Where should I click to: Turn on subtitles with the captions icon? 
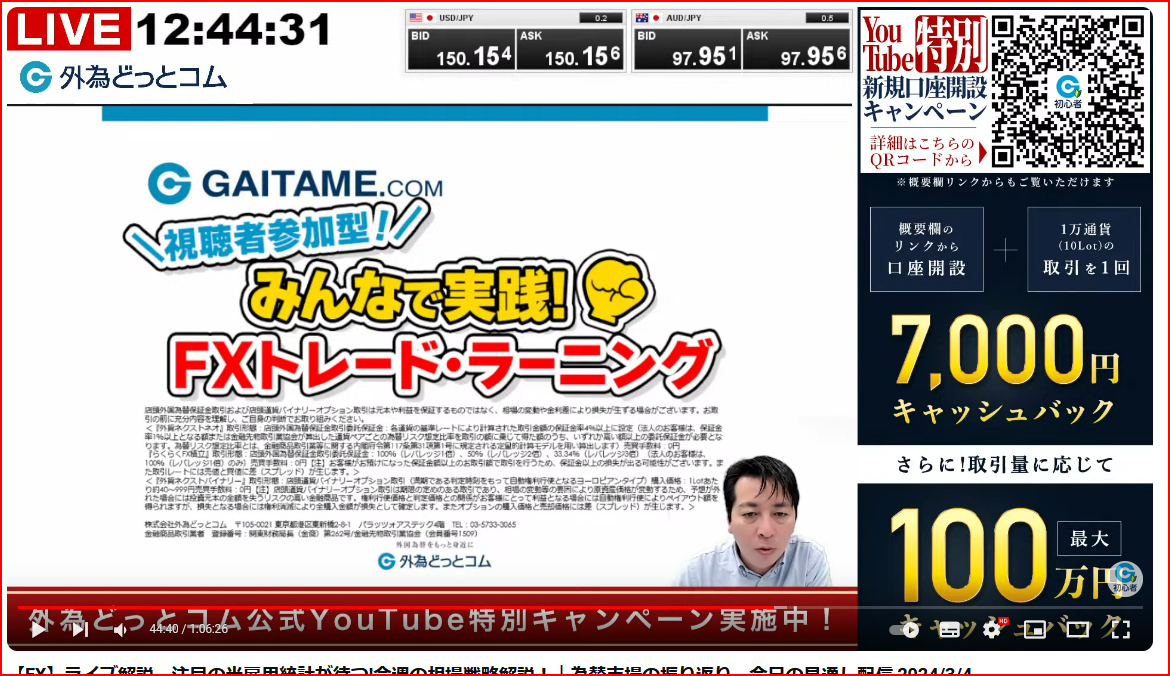[949, 630]
